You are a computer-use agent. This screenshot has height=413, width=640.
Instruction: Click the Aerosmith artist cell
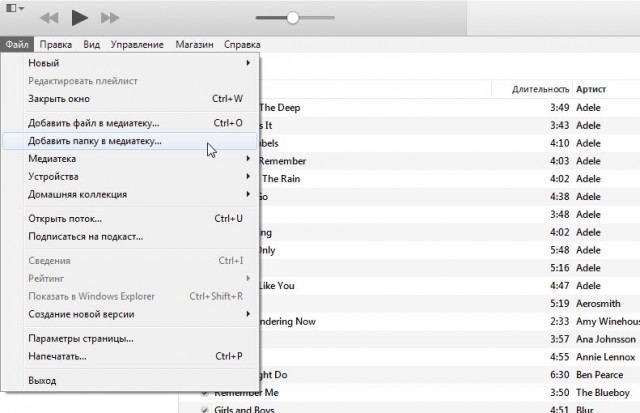pyautogui.click(x=598, y=304)
